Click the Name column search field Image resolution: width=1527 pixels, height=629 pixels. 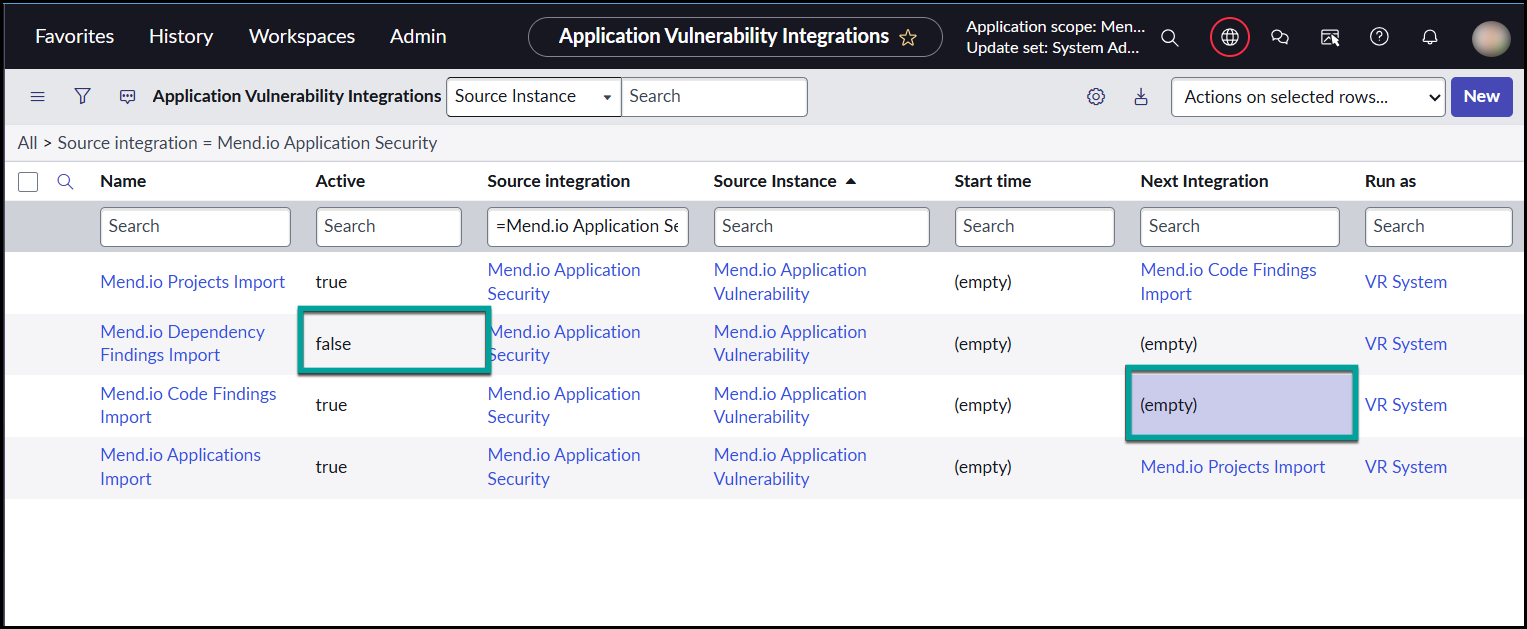click(195, 227)
